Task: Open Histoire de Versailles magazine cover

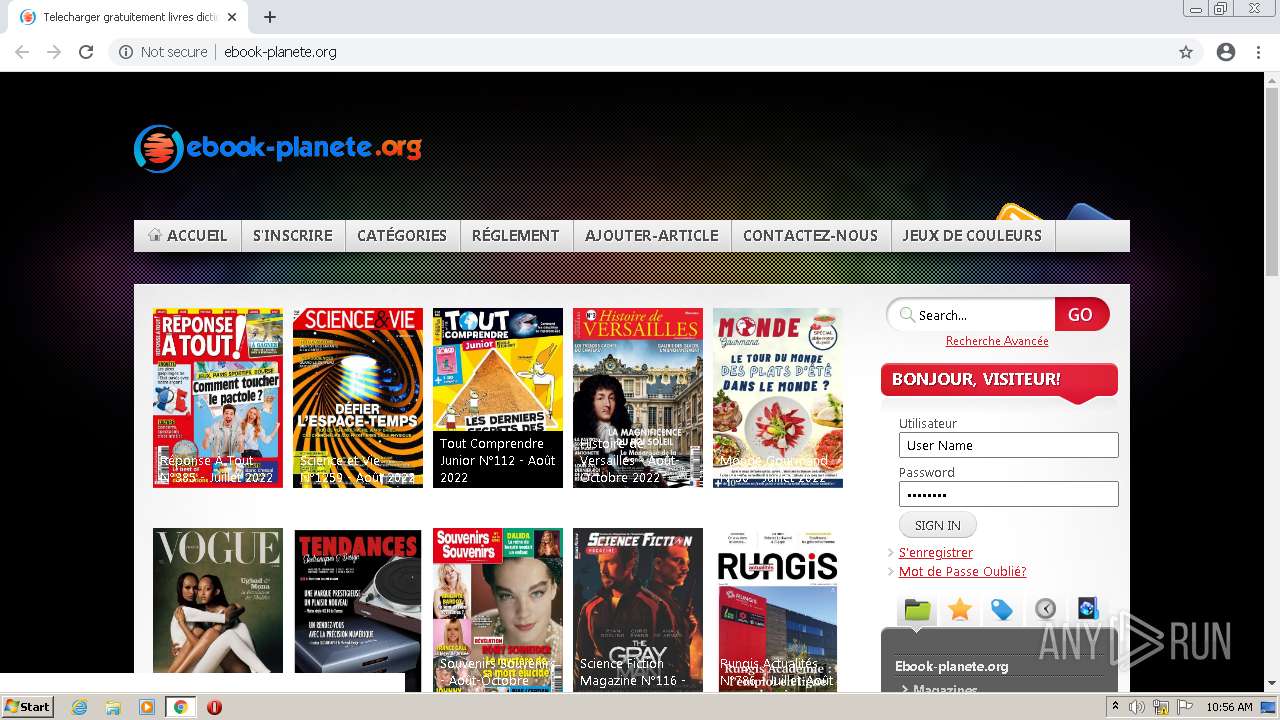Action: point(638,398)
